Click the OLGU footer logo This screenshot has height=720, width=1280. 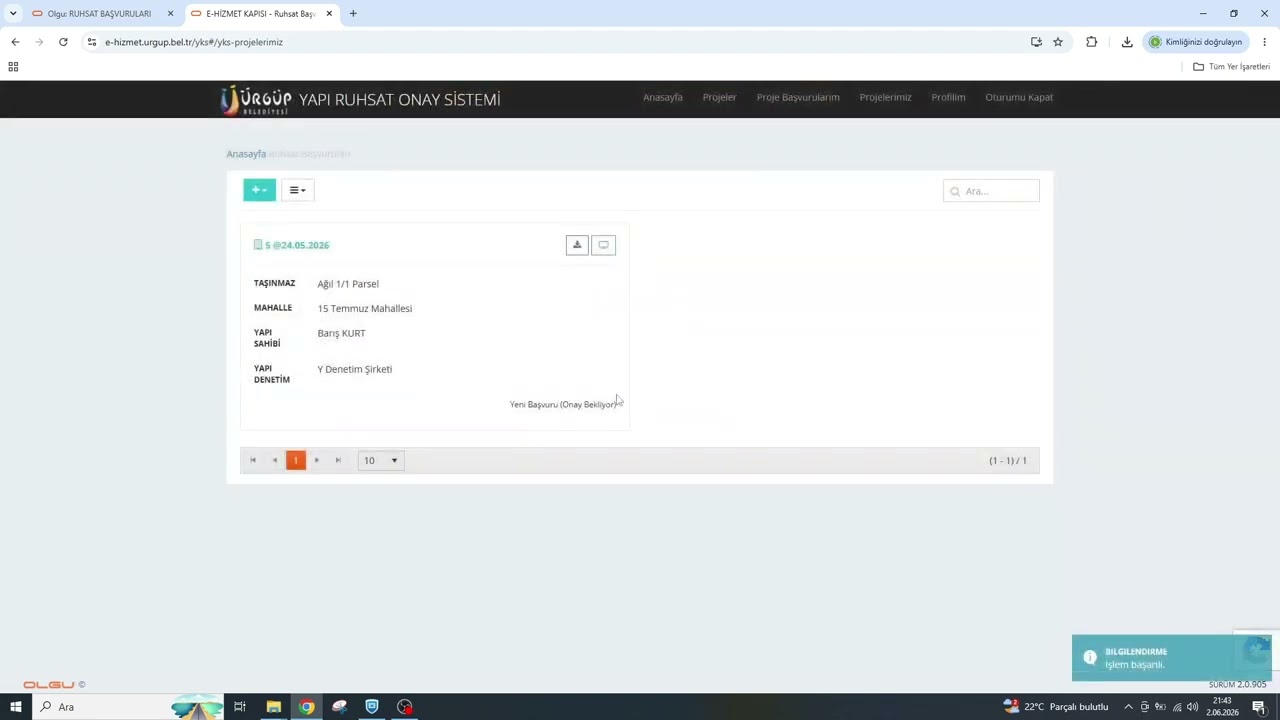(49, 685)
